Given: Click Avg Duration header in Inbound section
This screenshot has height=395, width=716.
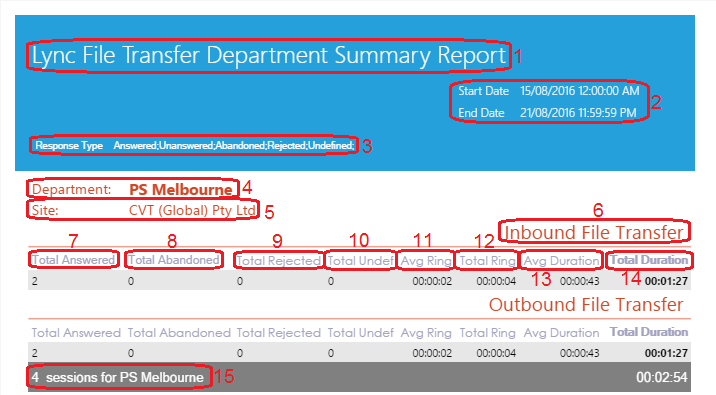Looking at the screenshot, I should (561, 261).
